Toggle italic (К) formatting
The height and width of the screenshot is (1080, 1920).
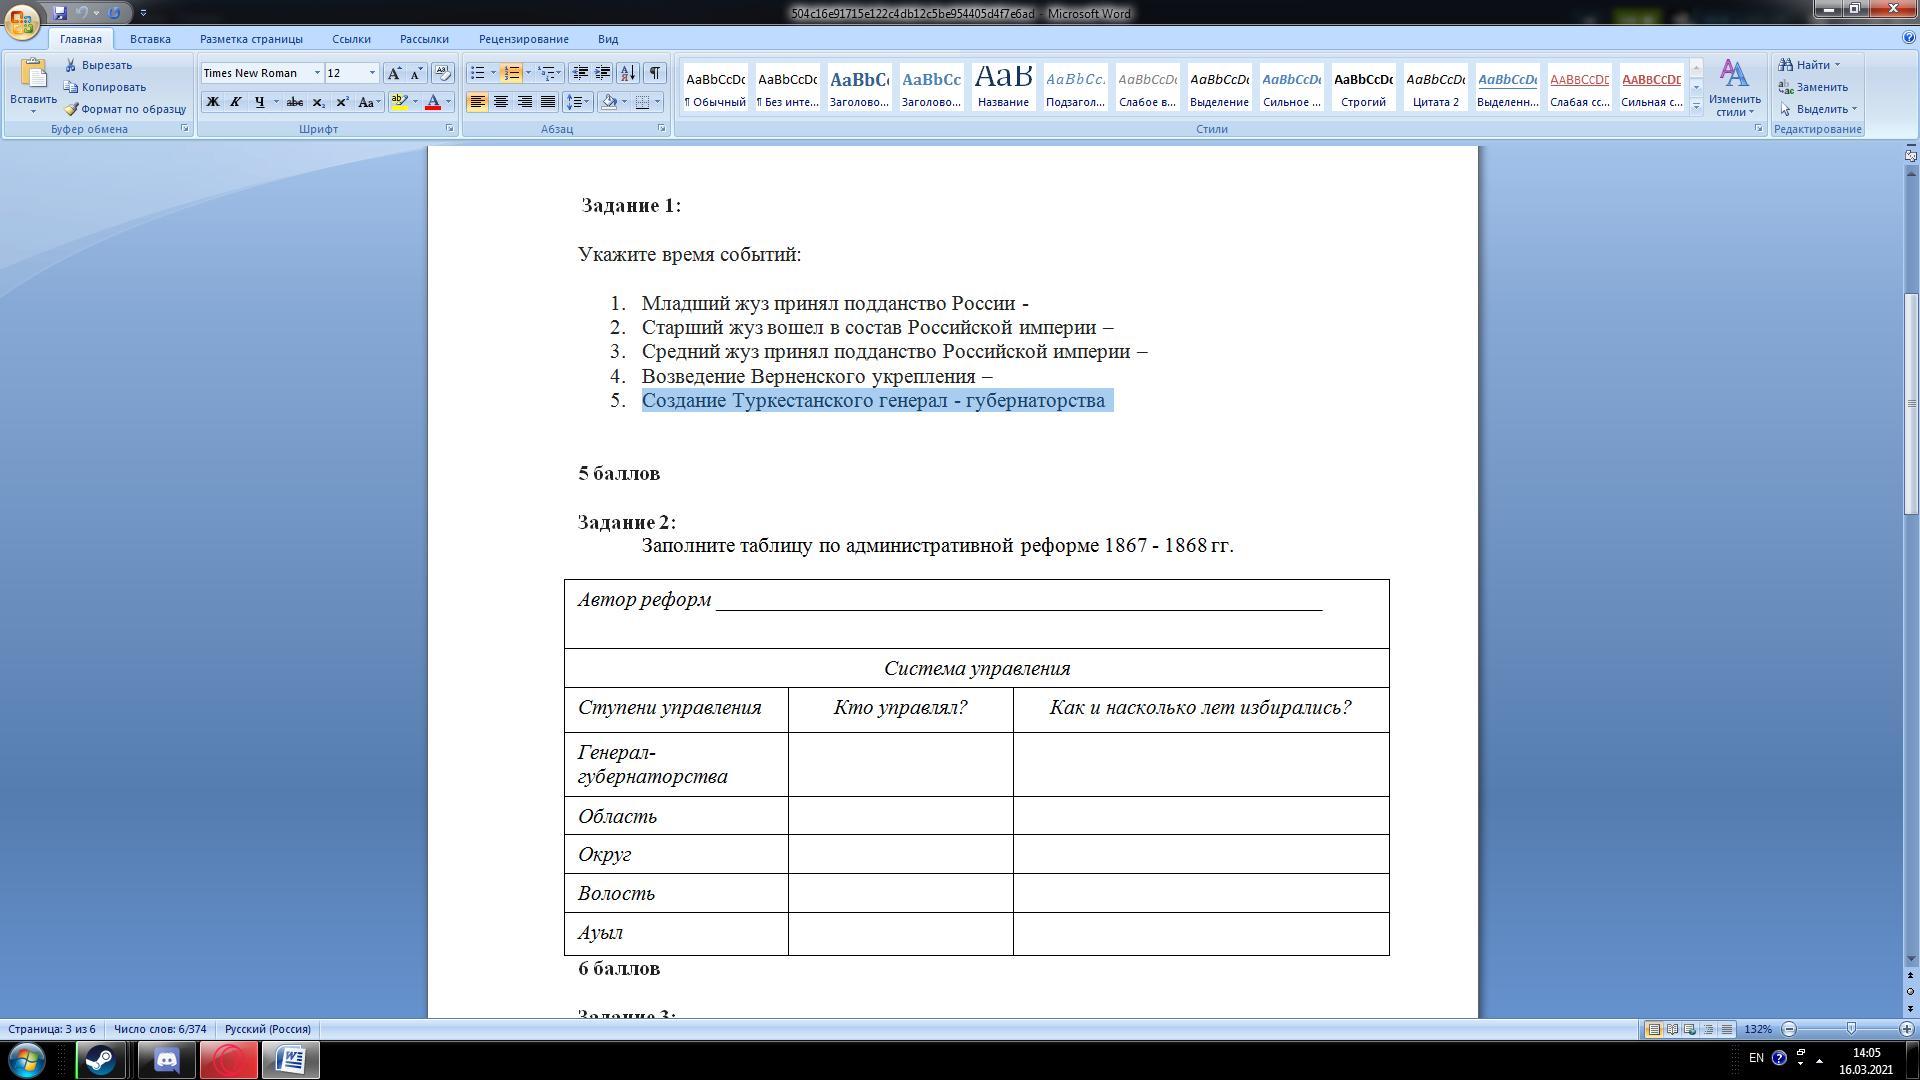235,102
